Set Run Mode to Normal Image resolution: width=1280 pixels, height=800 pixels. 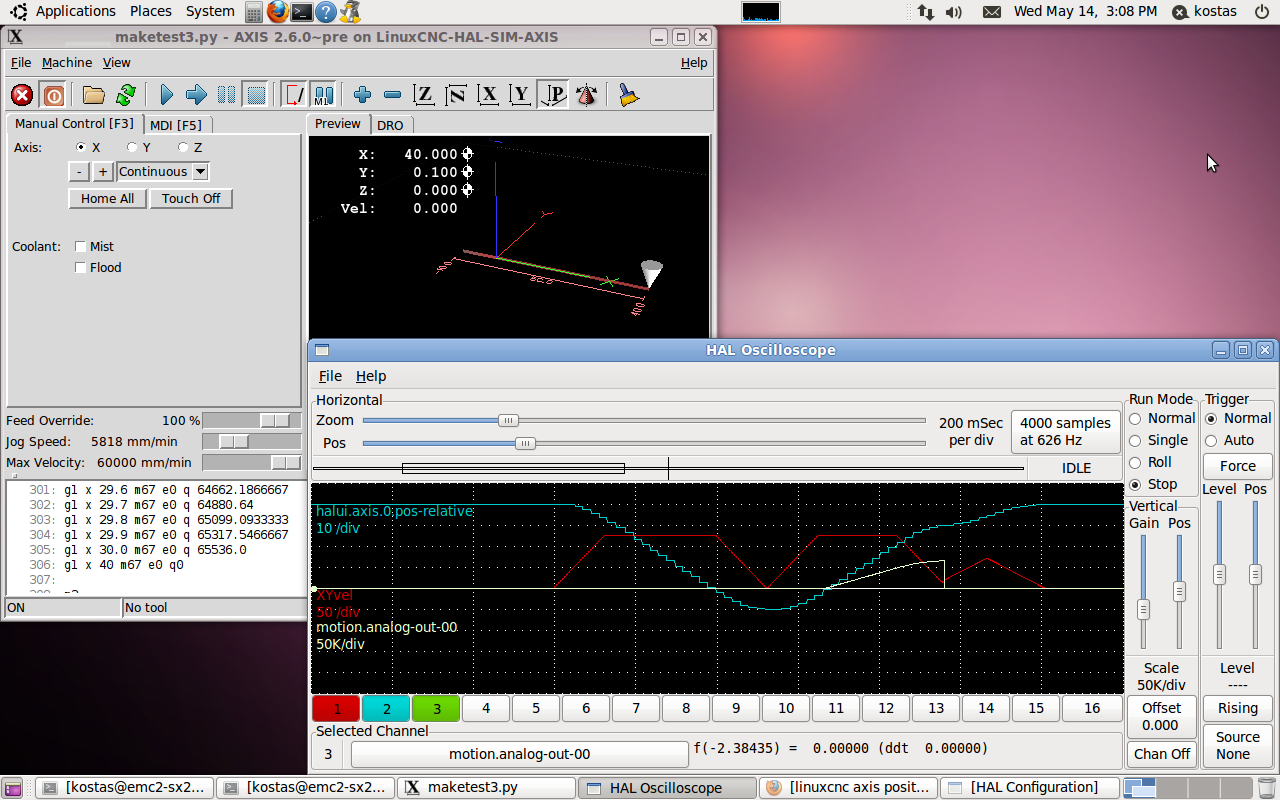point(1135,419)
